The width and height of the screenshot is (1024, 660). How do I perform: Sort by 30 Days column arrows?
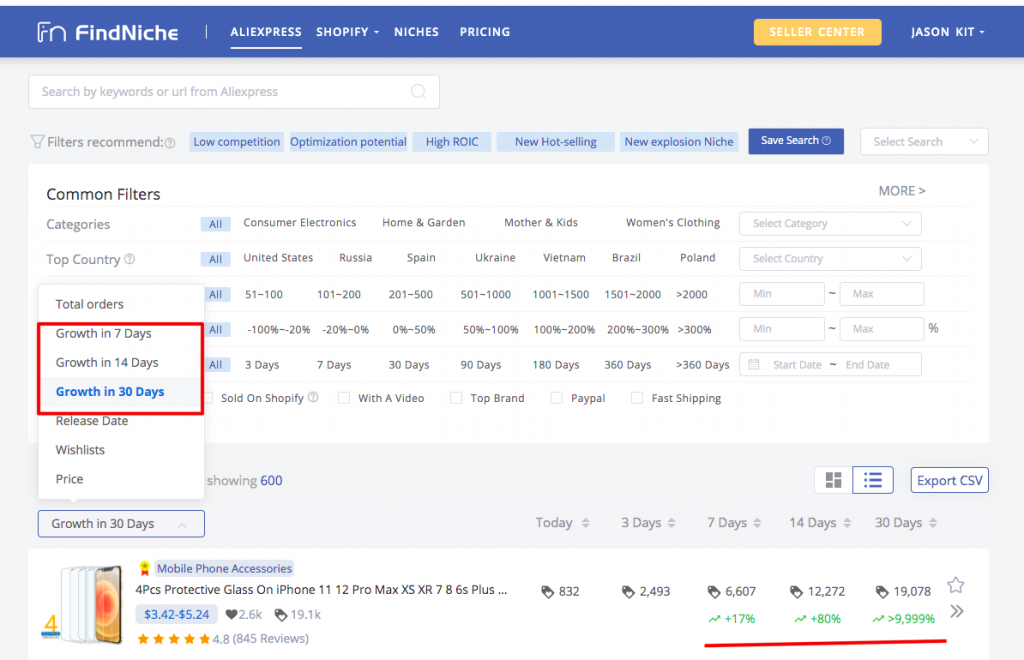coord(933,523)
